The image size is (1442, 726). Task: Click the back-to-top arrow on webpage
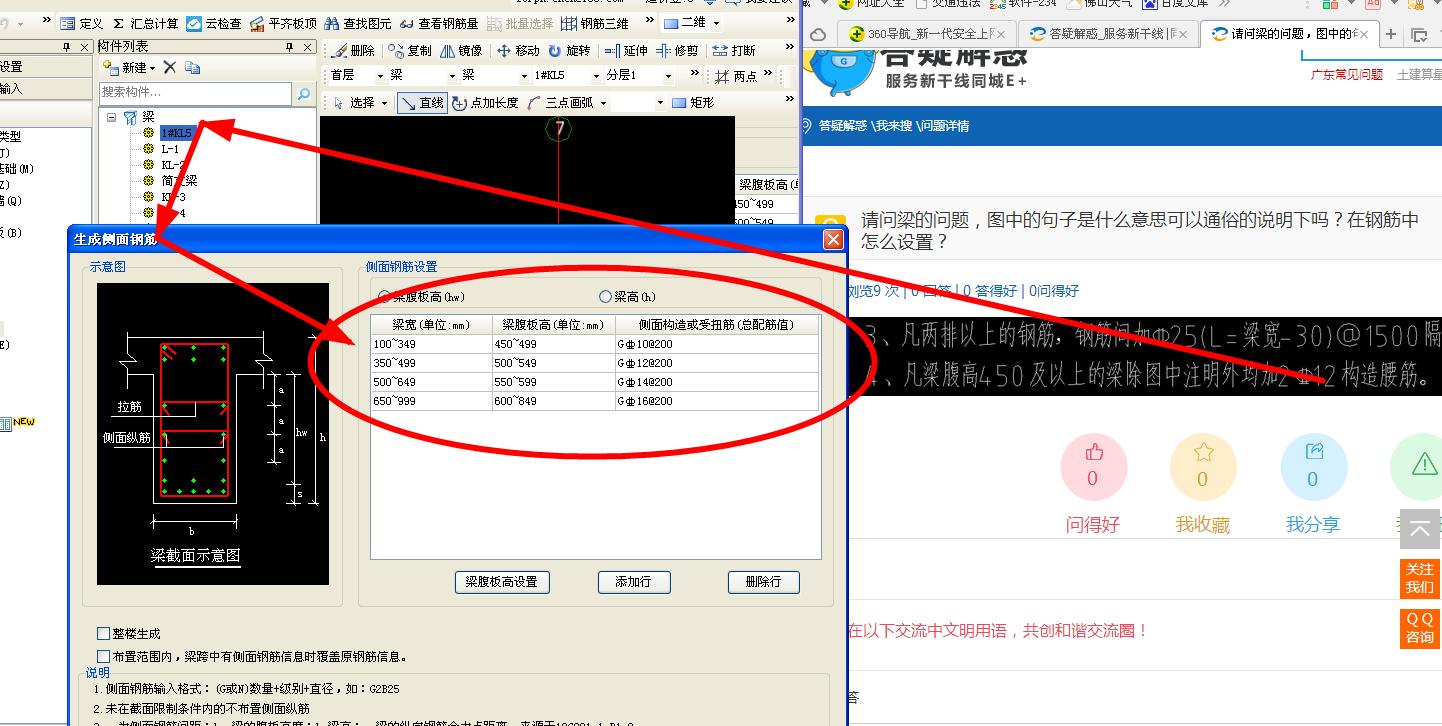[1419, 529]
